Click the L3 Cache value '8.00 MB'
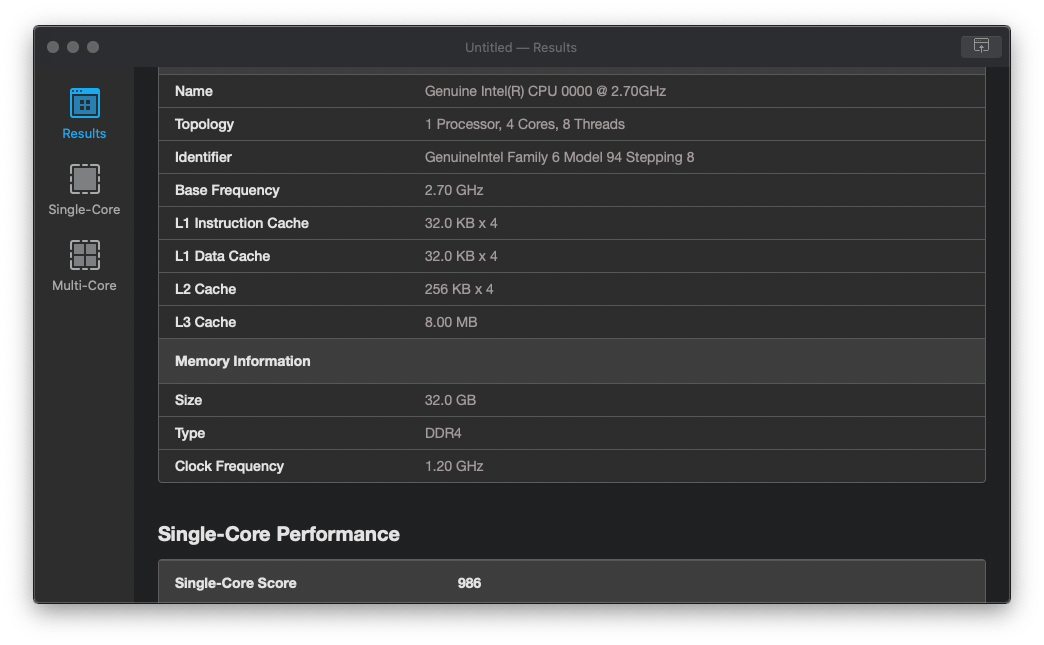Screen dimensions: 1044x645 [451, 322]
